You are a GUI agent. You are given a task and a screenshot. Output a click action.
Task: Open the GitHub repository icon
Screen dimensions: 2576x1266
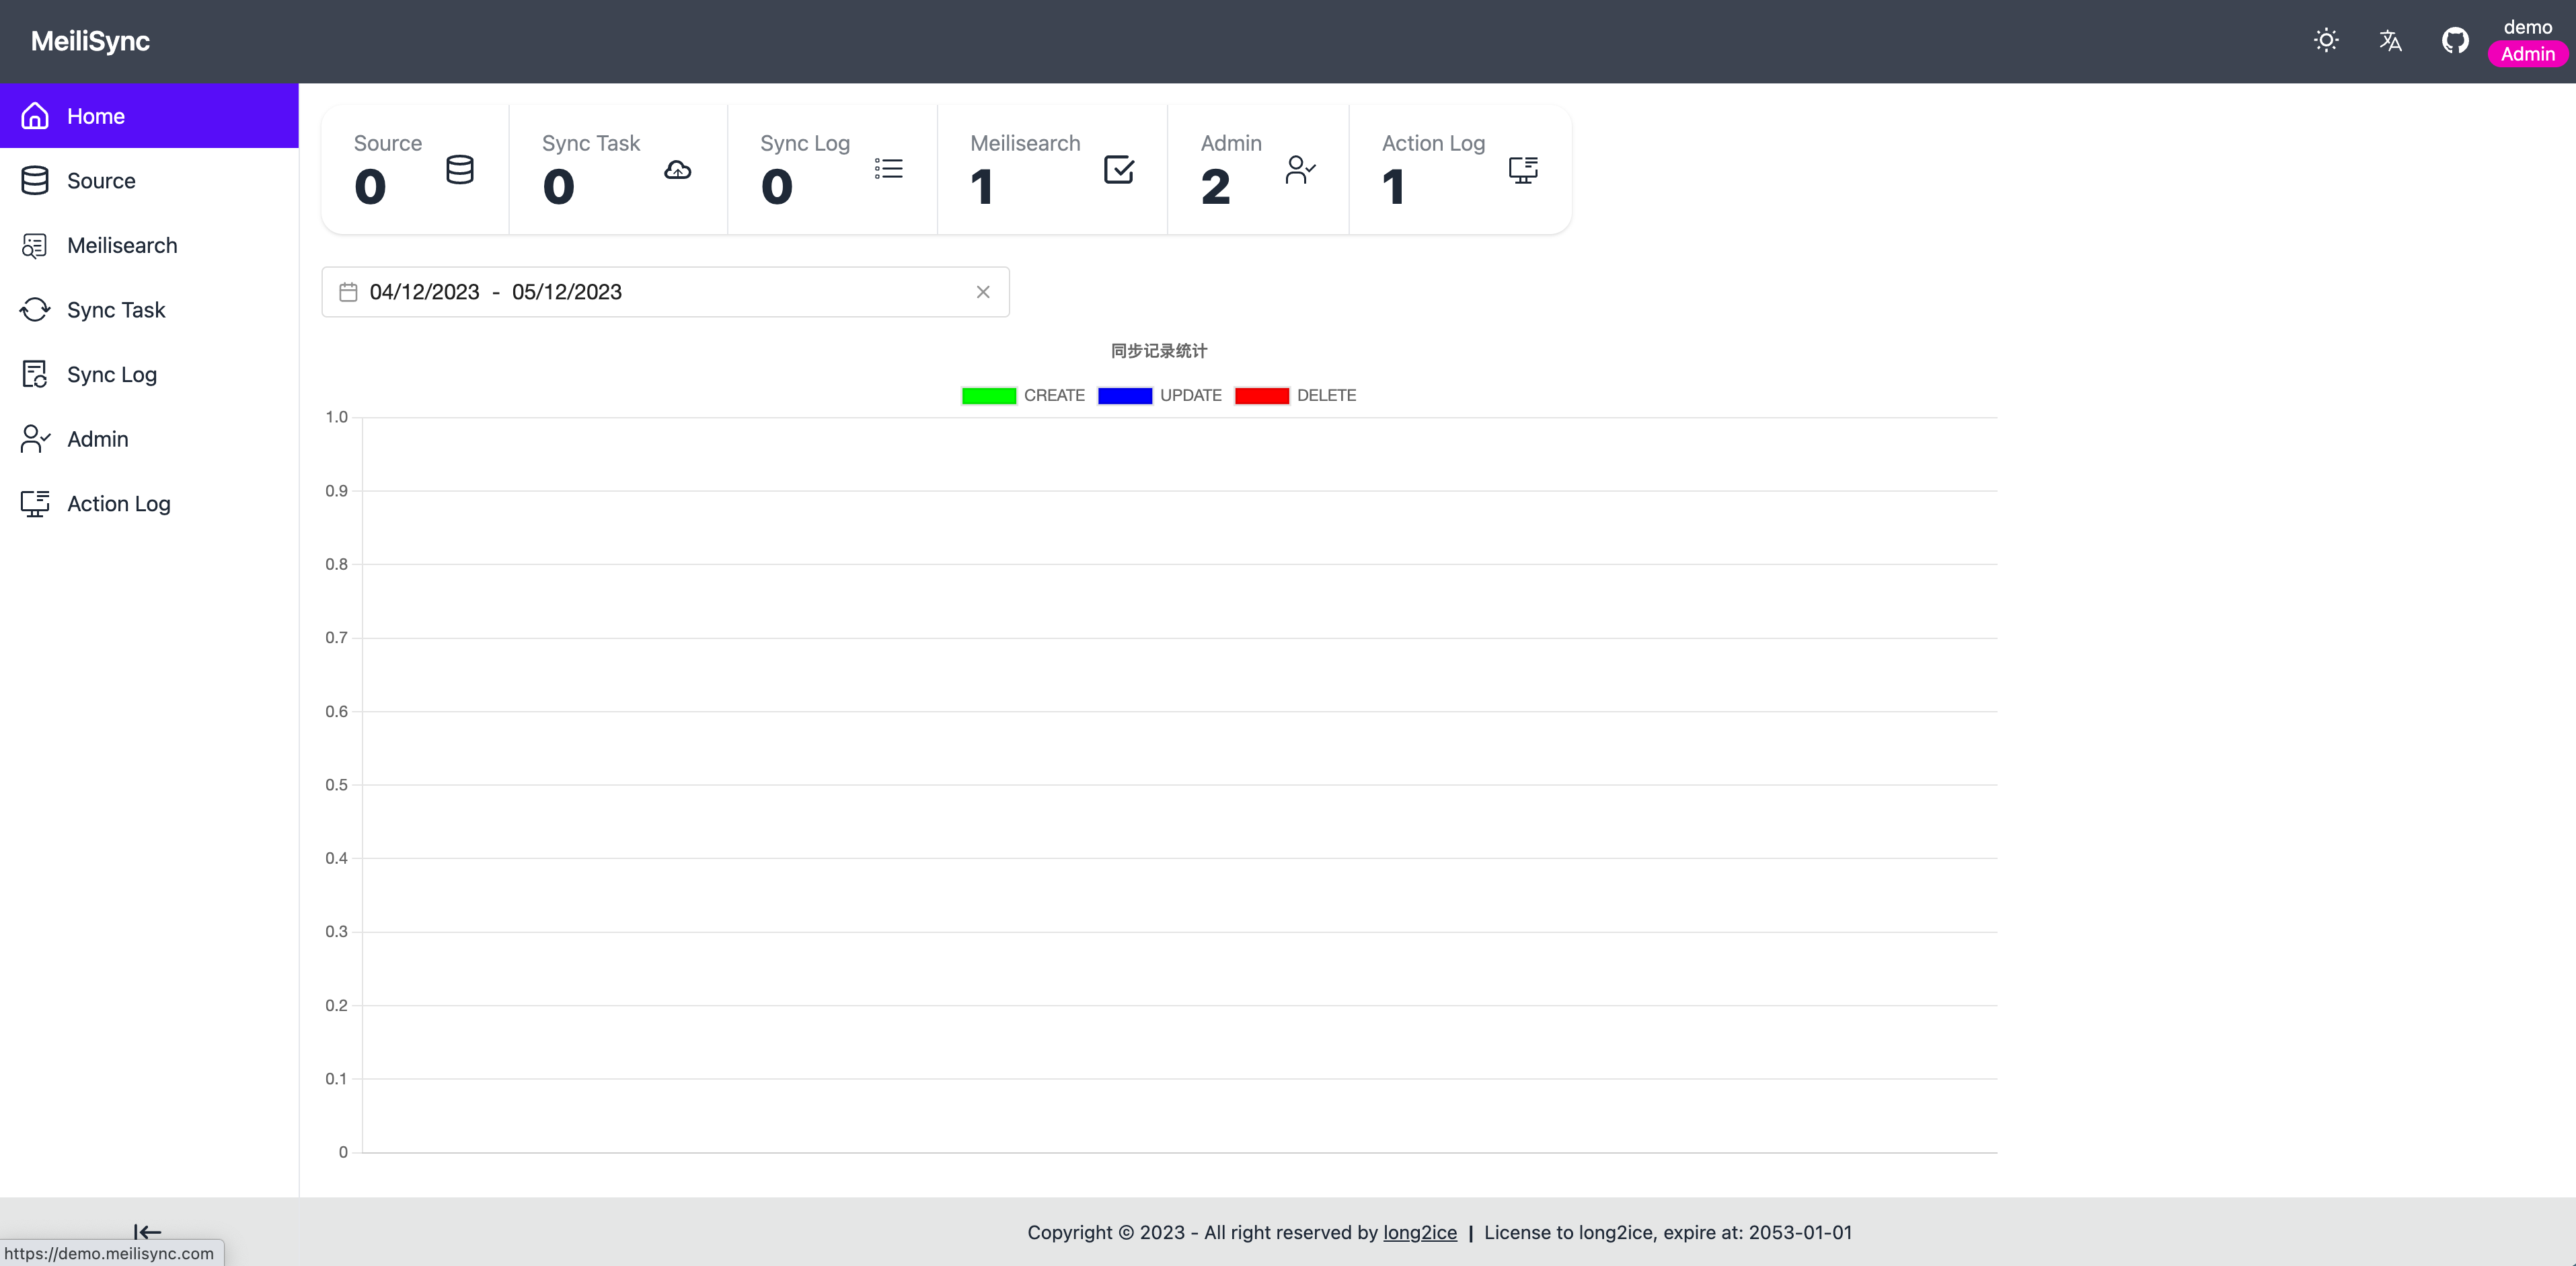(x=2455, y=41)
